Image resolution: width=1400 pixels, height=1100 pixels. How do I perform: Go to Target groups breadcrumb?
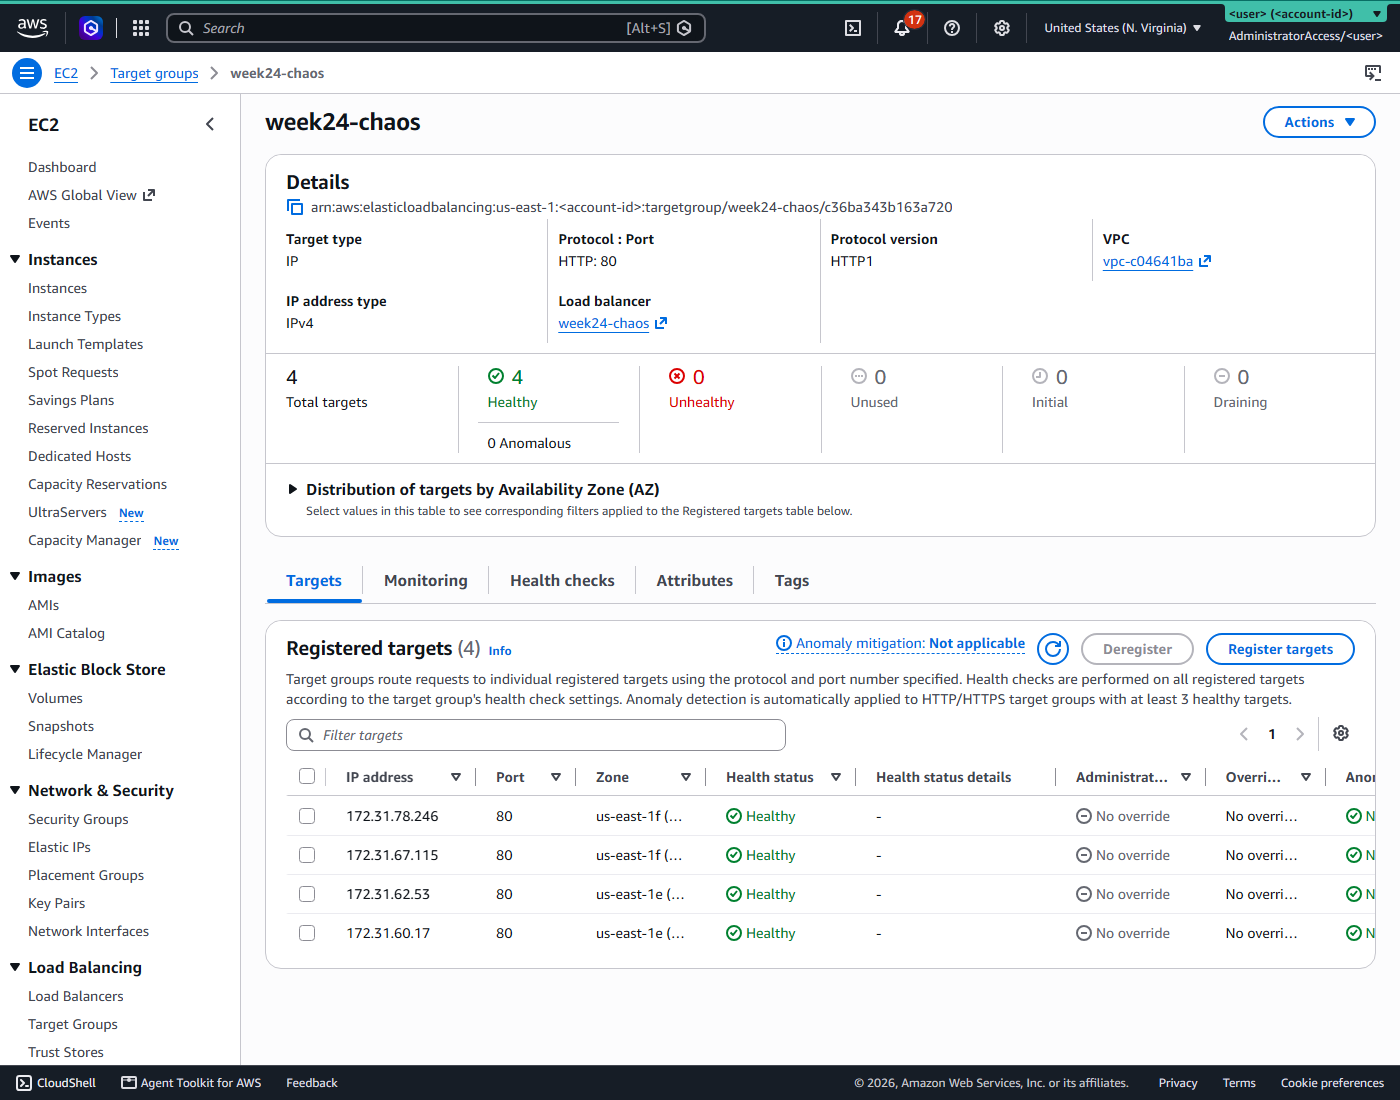154,73
